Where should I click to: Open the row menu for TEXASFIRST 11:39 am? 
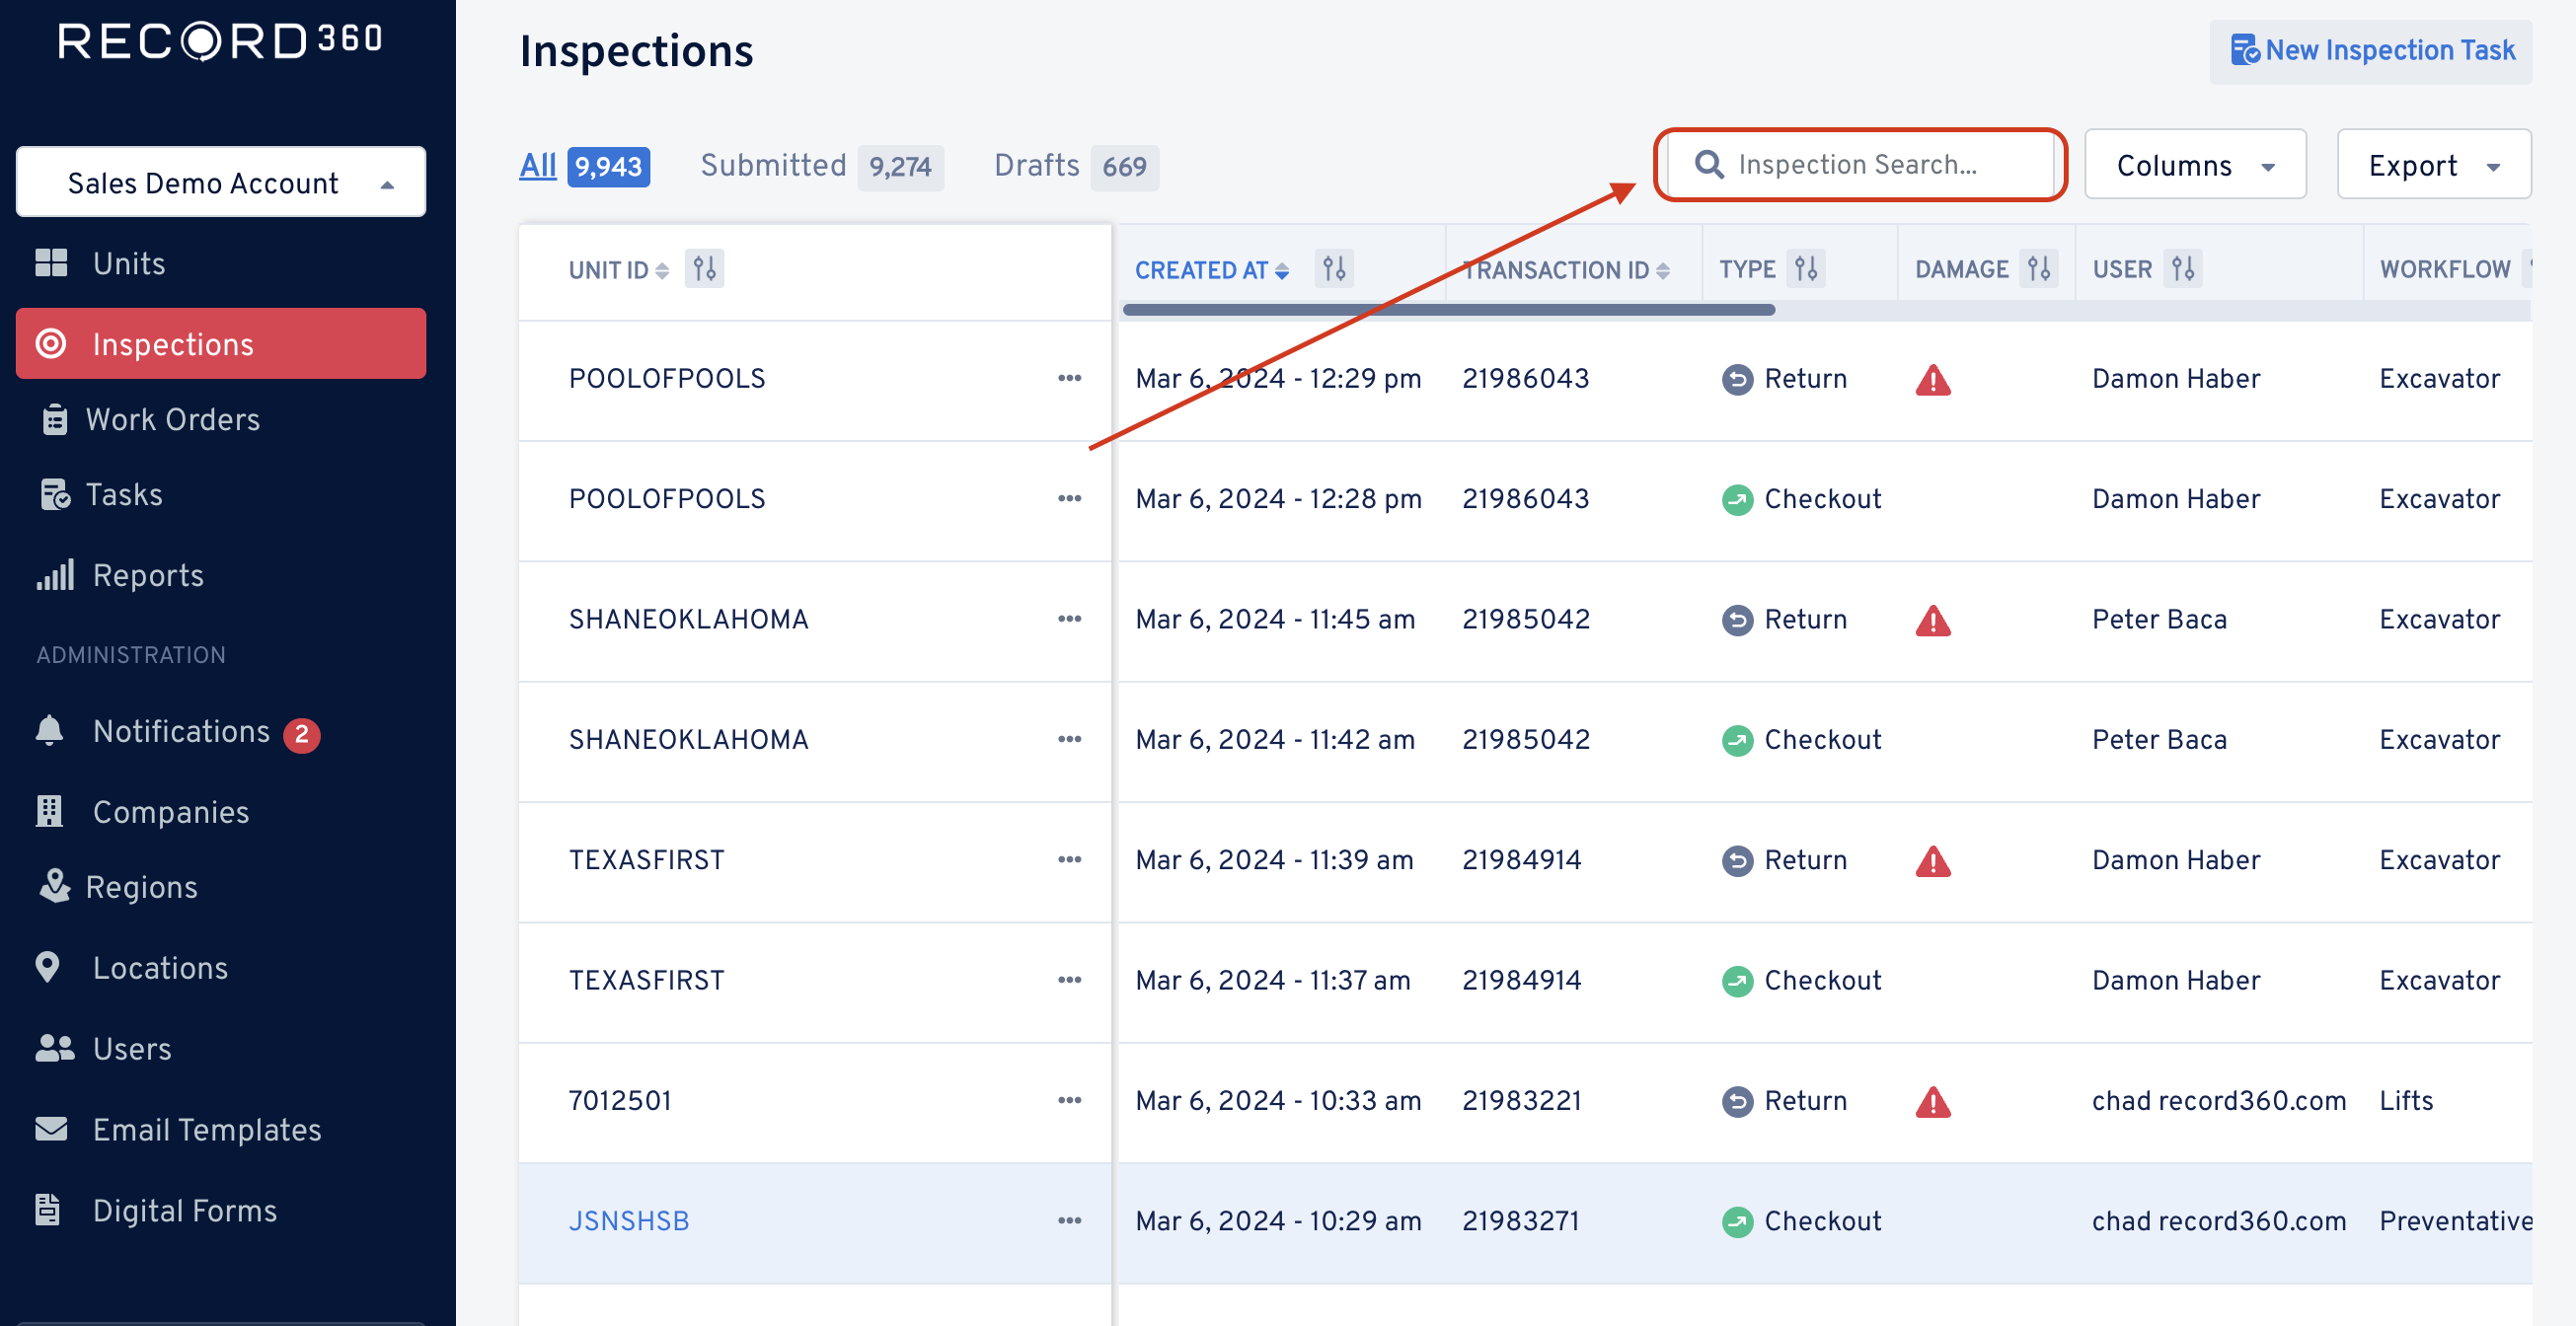coord(1069,859)
